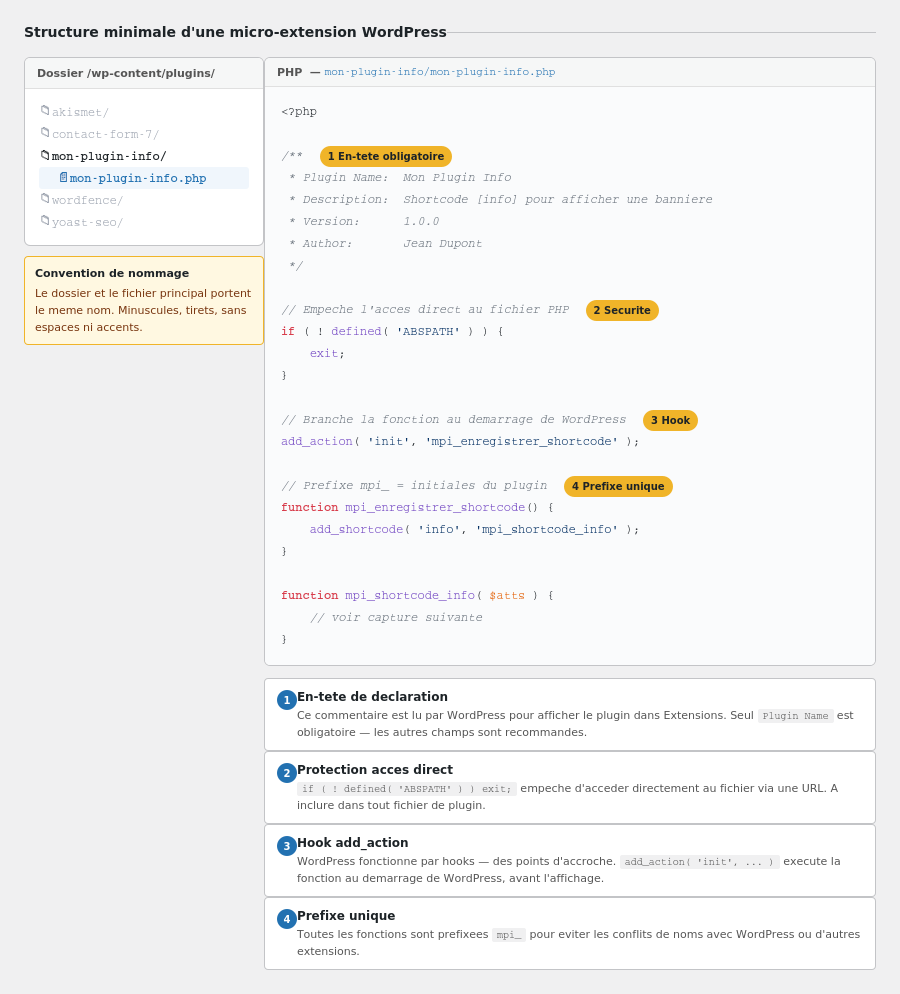This screenshot has width=900, height=994.
Task: Click the 'Convention de nommage' title
Action: pos(112,273)
